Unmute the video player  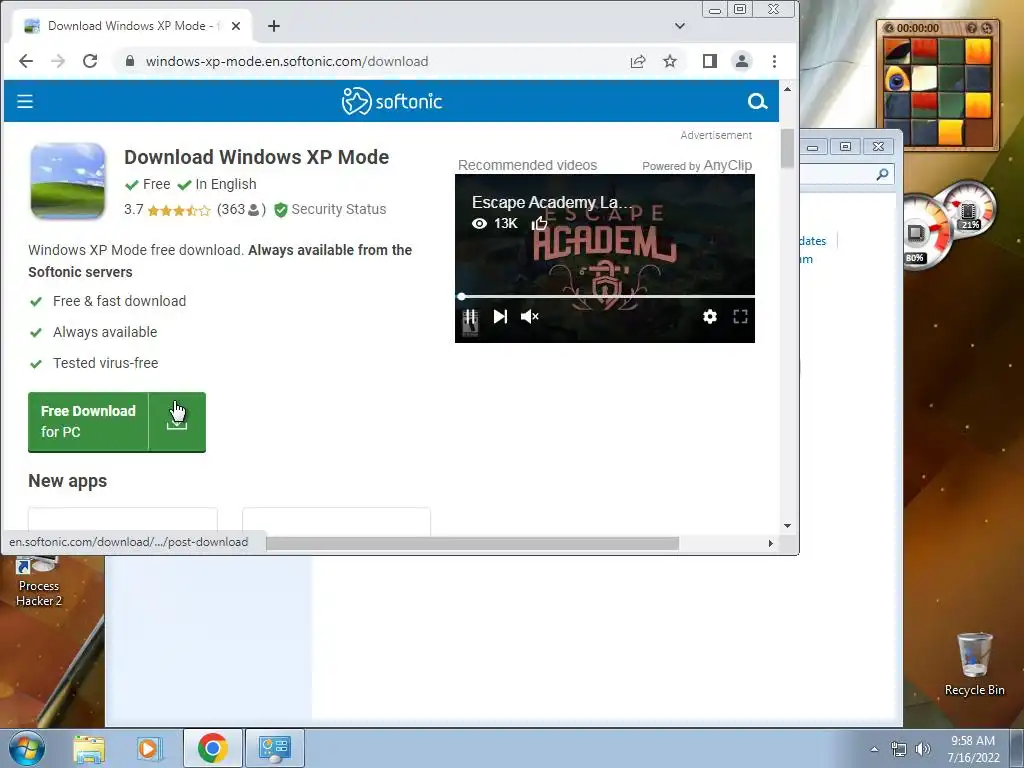click(x=530, y=317)
